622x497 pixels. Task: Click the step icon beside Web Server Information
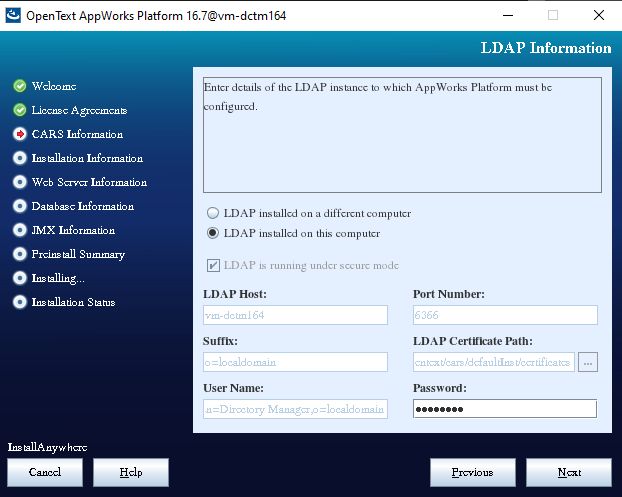tap(20, 182)
